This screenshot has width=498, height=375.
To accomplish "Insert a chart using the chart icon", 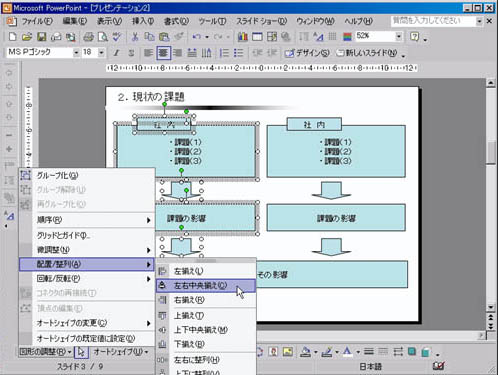I will click(243, 37).
